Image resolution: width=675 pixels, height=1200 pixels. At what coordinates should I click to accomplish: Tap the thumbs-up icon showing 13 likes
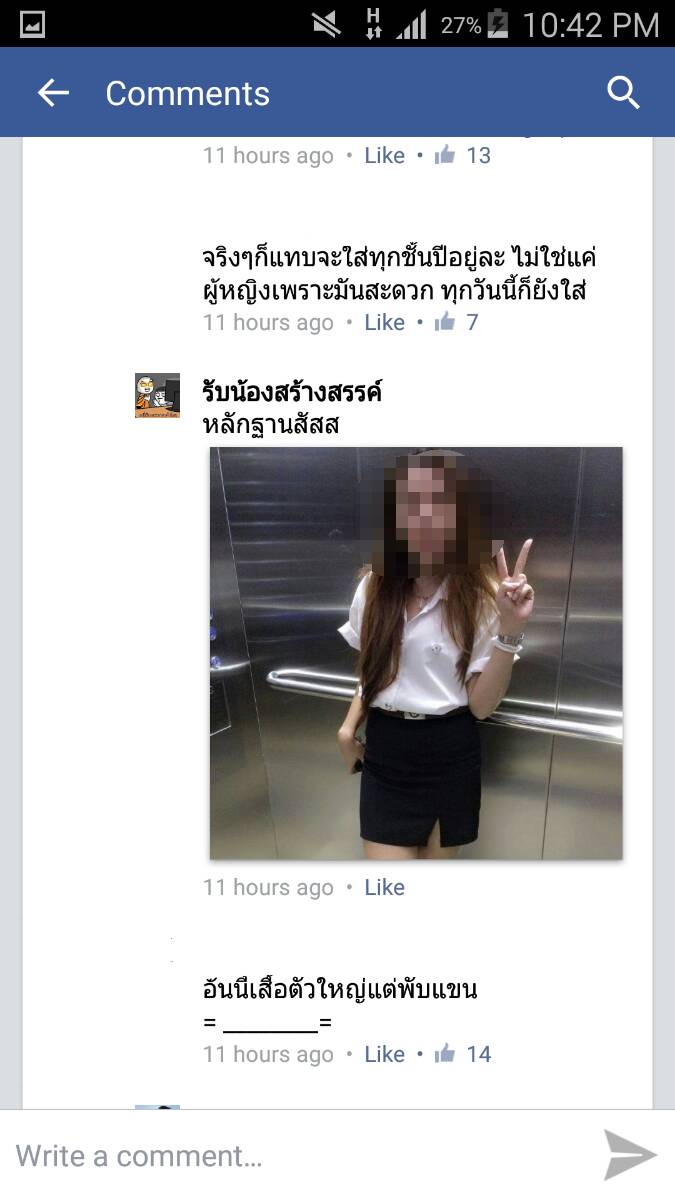(x=445, y=155)
